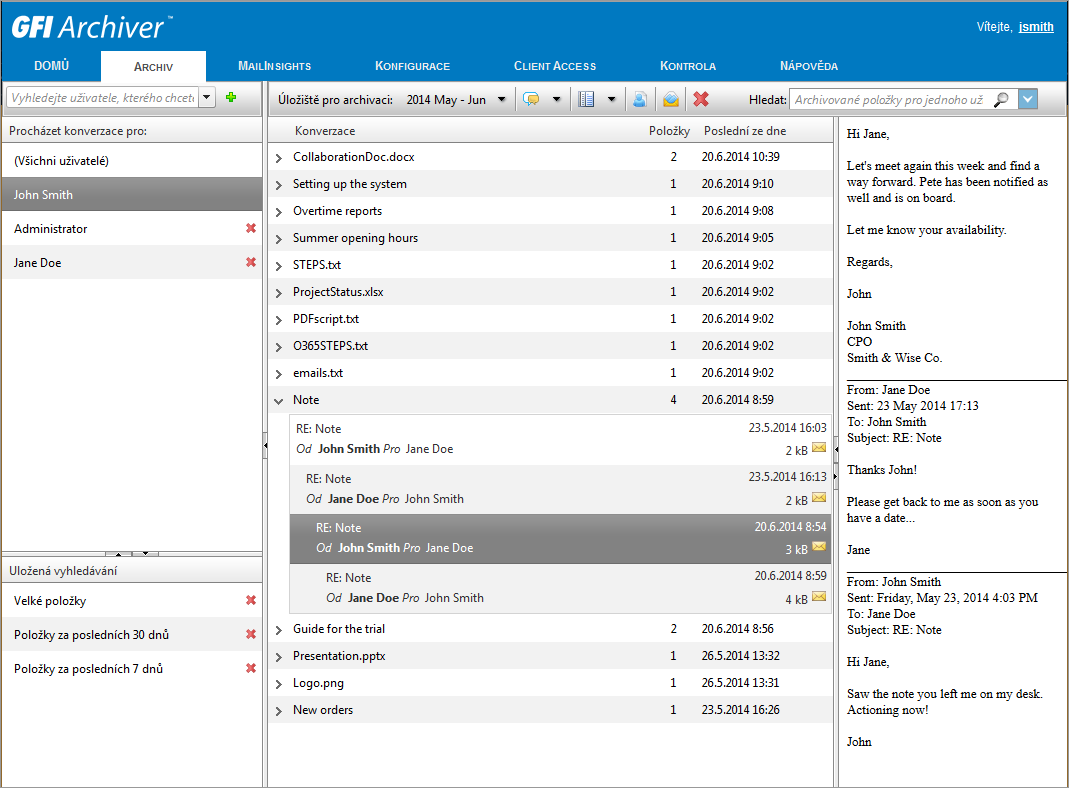Delete saved search Položky za posledních 30 dnů

251,635
